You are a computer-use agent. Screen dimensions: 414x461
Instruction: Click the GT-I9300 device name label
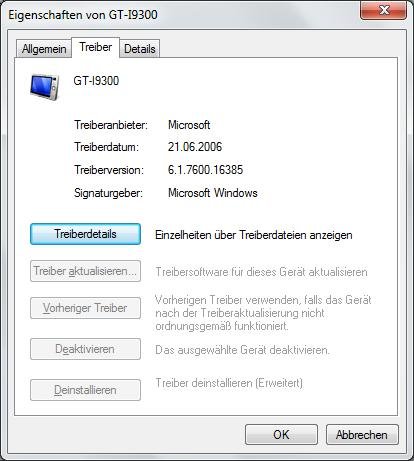pyautogui.click(x=96, y=81)
